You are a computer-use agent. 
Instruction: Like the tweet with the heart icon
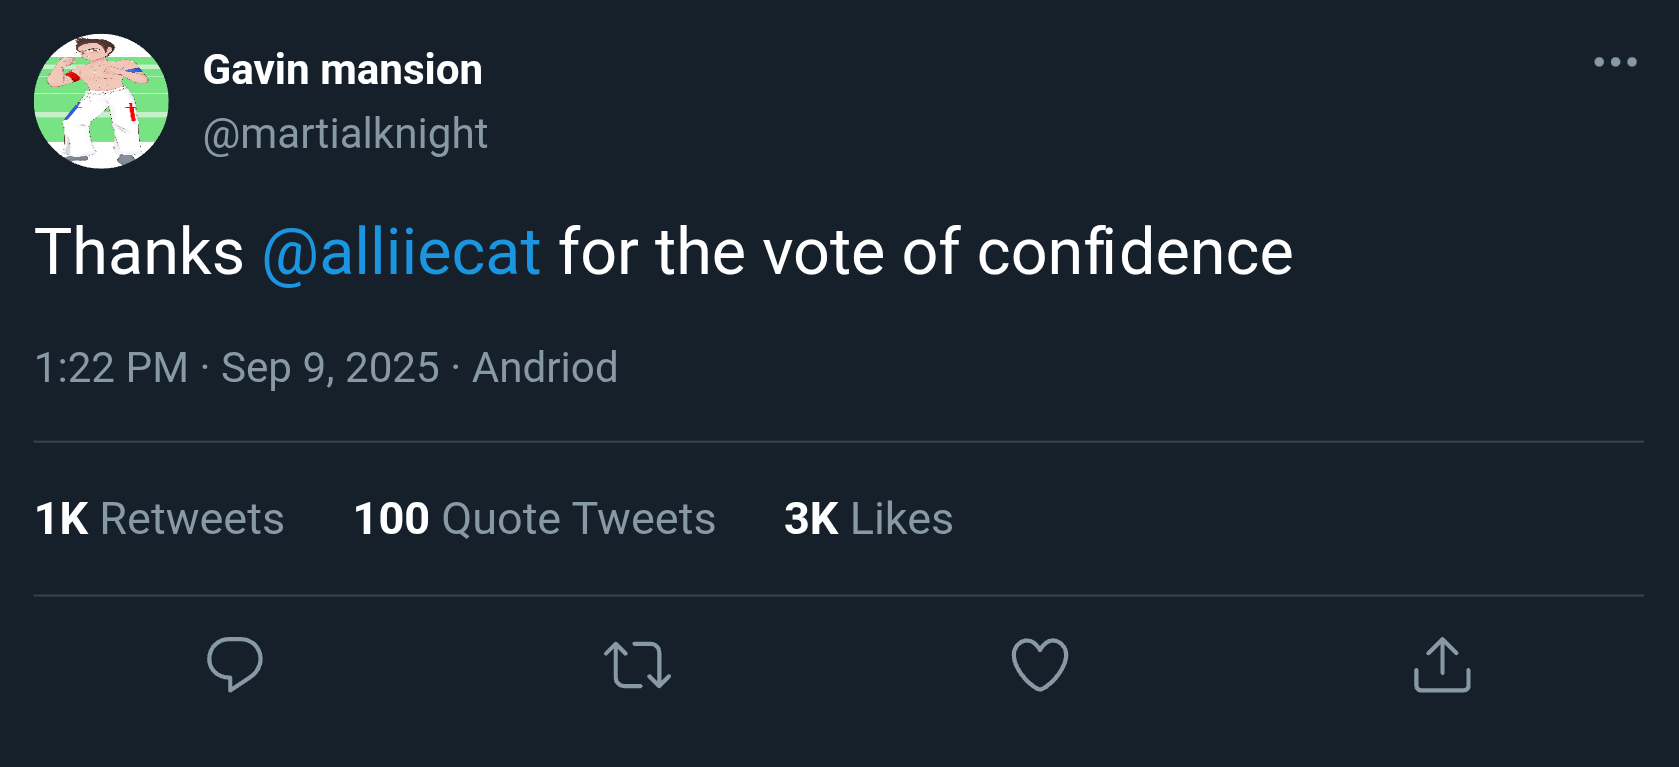(x=1040, y=665)
